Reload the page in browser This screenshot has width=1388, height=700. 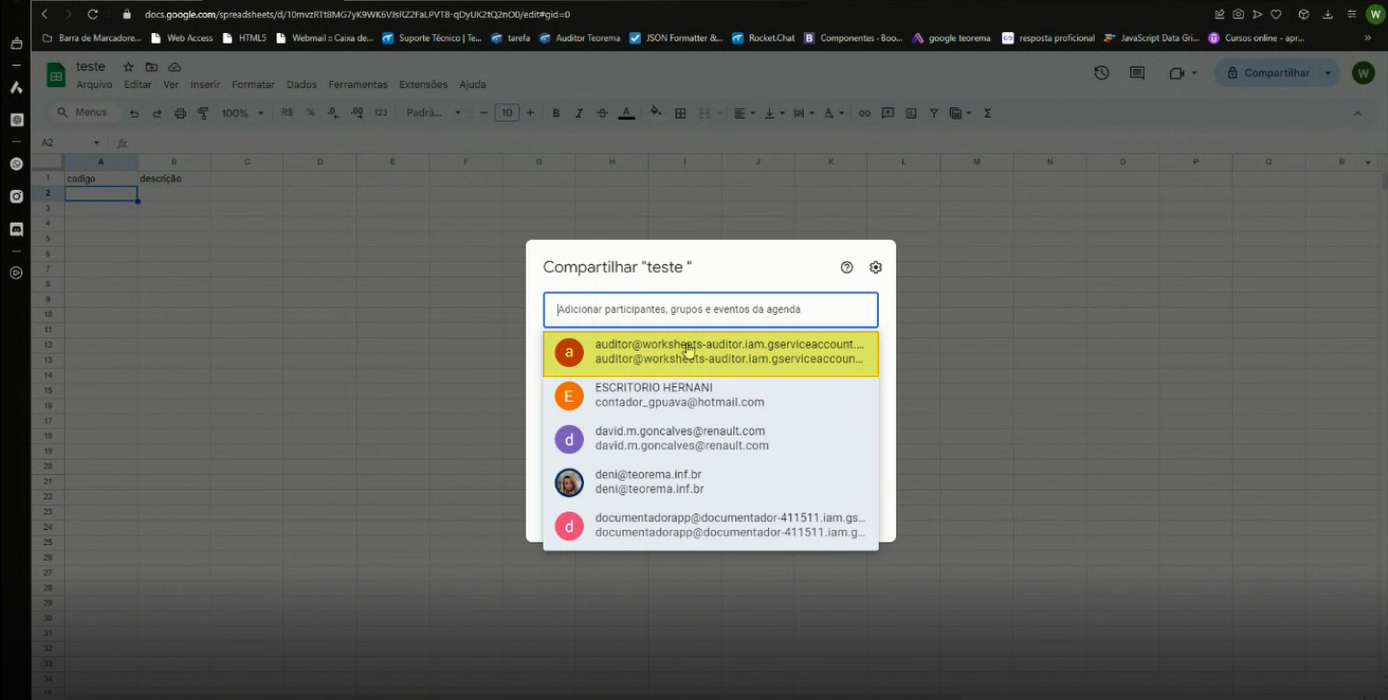93,14
